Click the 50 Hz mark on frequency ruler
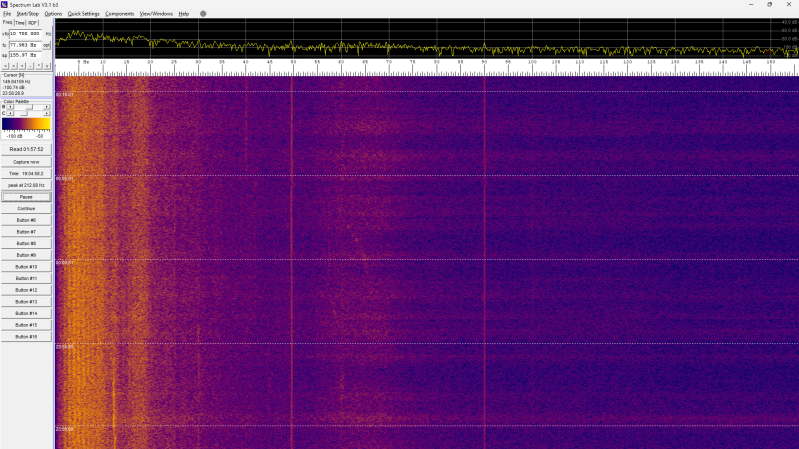The height and width of the screenshot is (449, 799). point(294,62)
